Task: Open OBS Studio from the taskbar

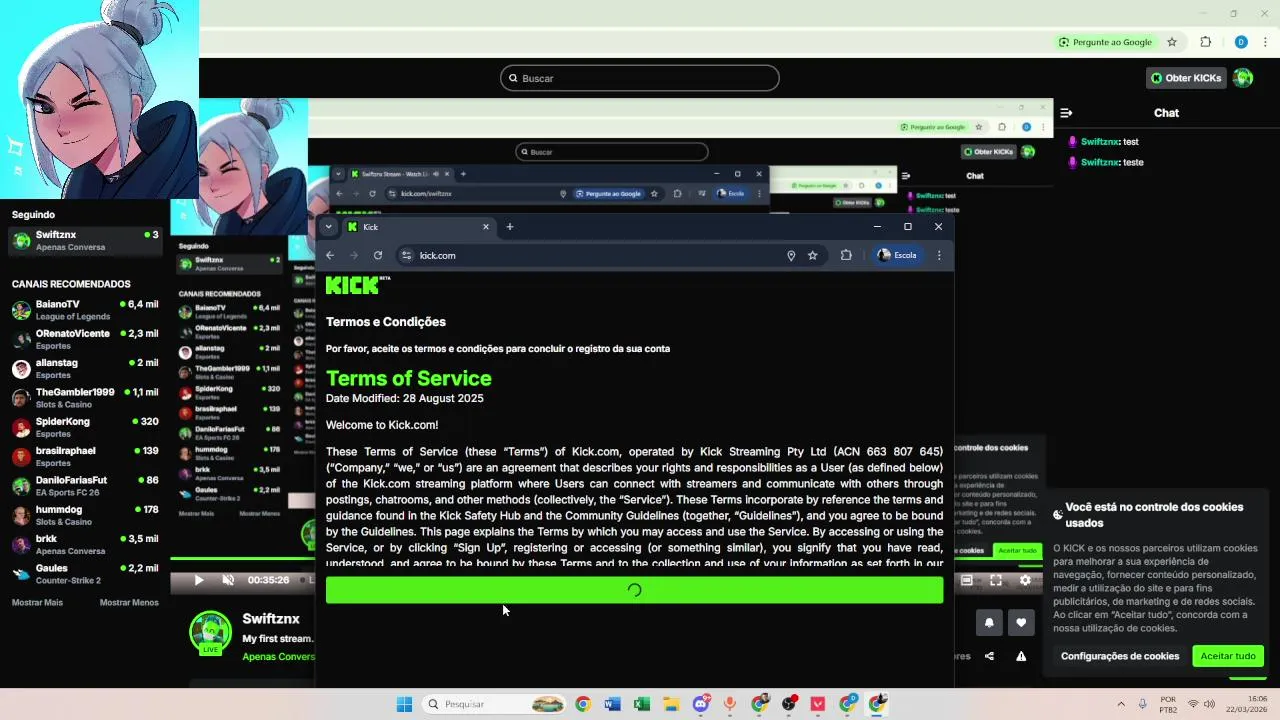Action: tap(789, 704)
